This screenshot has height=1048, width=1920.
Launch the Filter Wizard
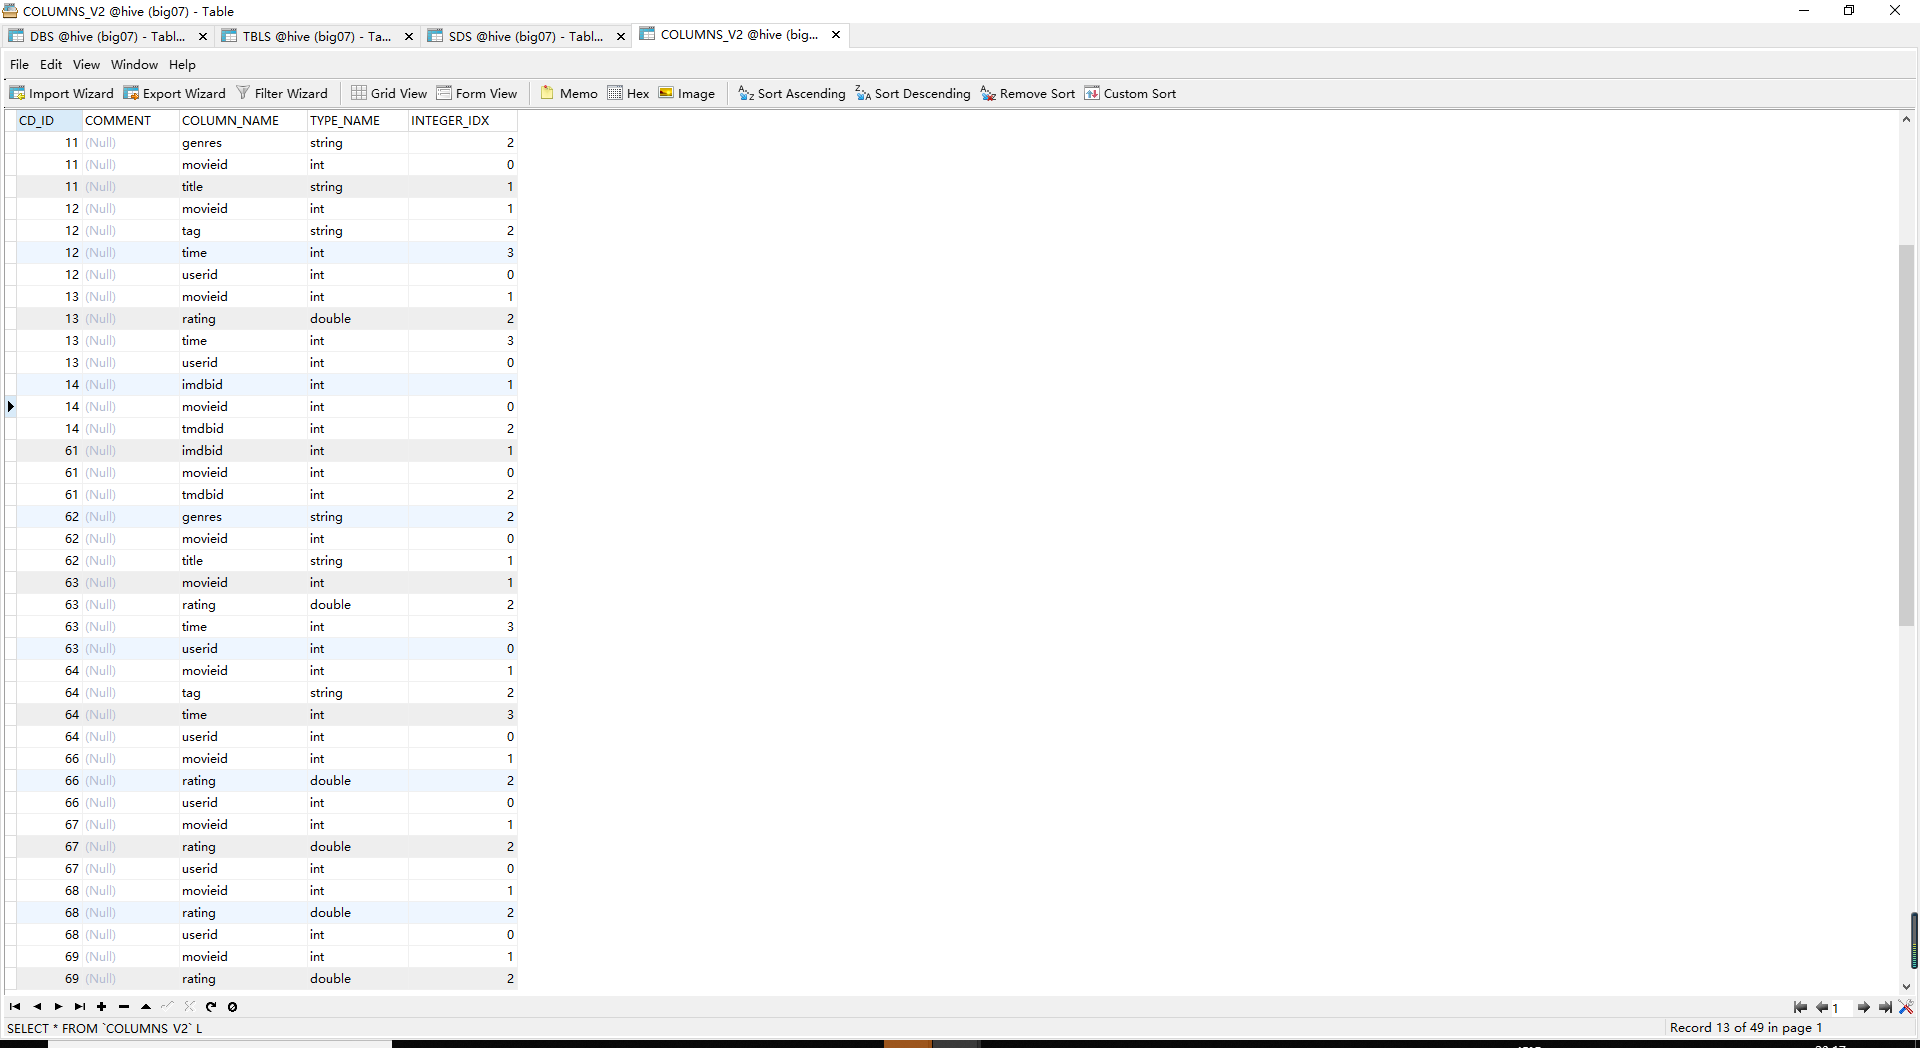(x=281, y=93)
